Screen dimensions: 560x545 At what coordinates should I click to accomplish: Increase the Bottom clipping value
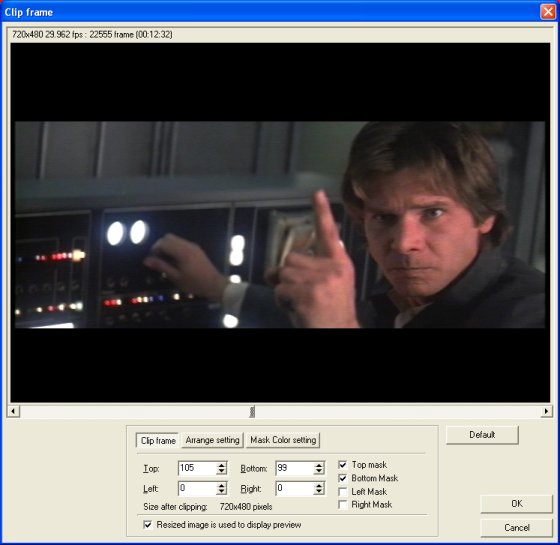(319, 465)
